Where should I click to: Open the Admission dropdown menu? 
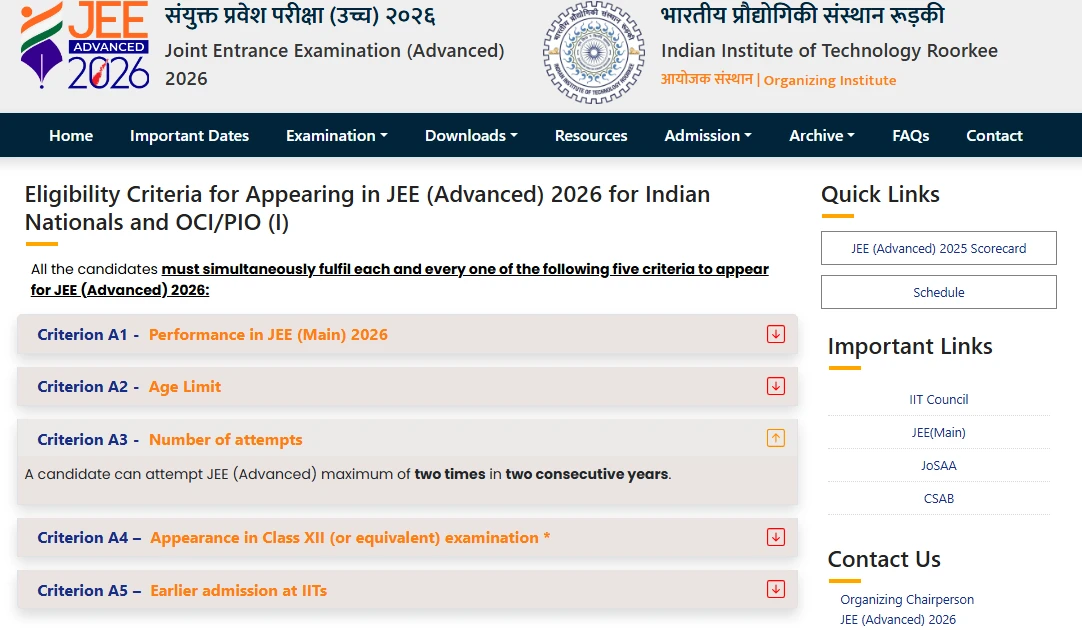click(707, 135)
